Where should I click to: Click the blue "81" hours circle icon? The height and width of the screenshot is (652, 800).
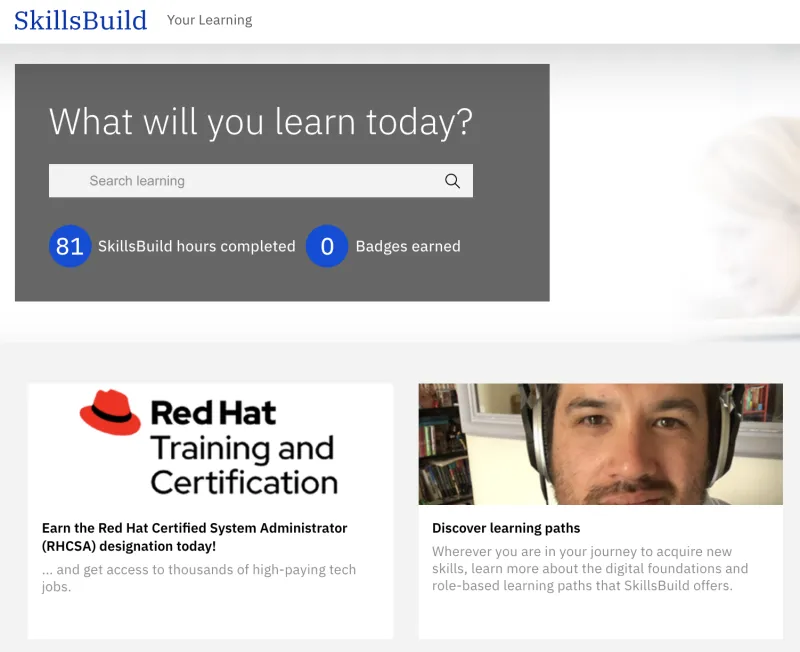click(70, 246)
